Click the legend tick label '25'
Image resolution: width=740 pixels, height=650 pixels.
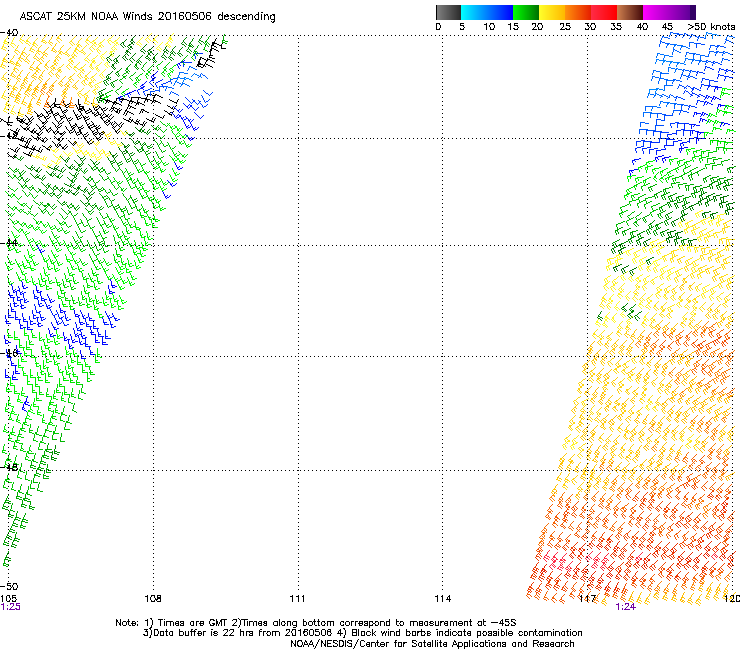point(565,27)
